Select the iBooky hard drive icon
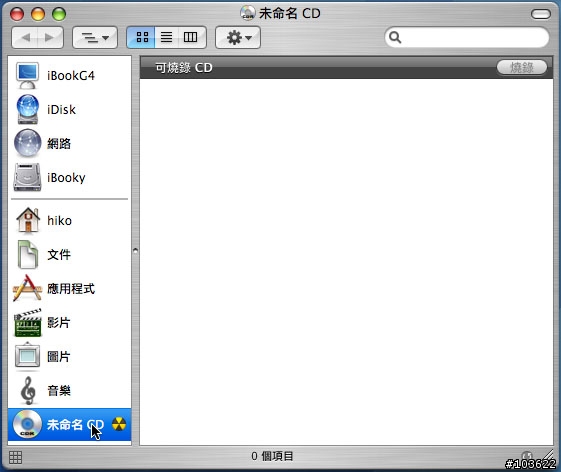This screenshot has width=561, height=472. click(x=27, y=177)
